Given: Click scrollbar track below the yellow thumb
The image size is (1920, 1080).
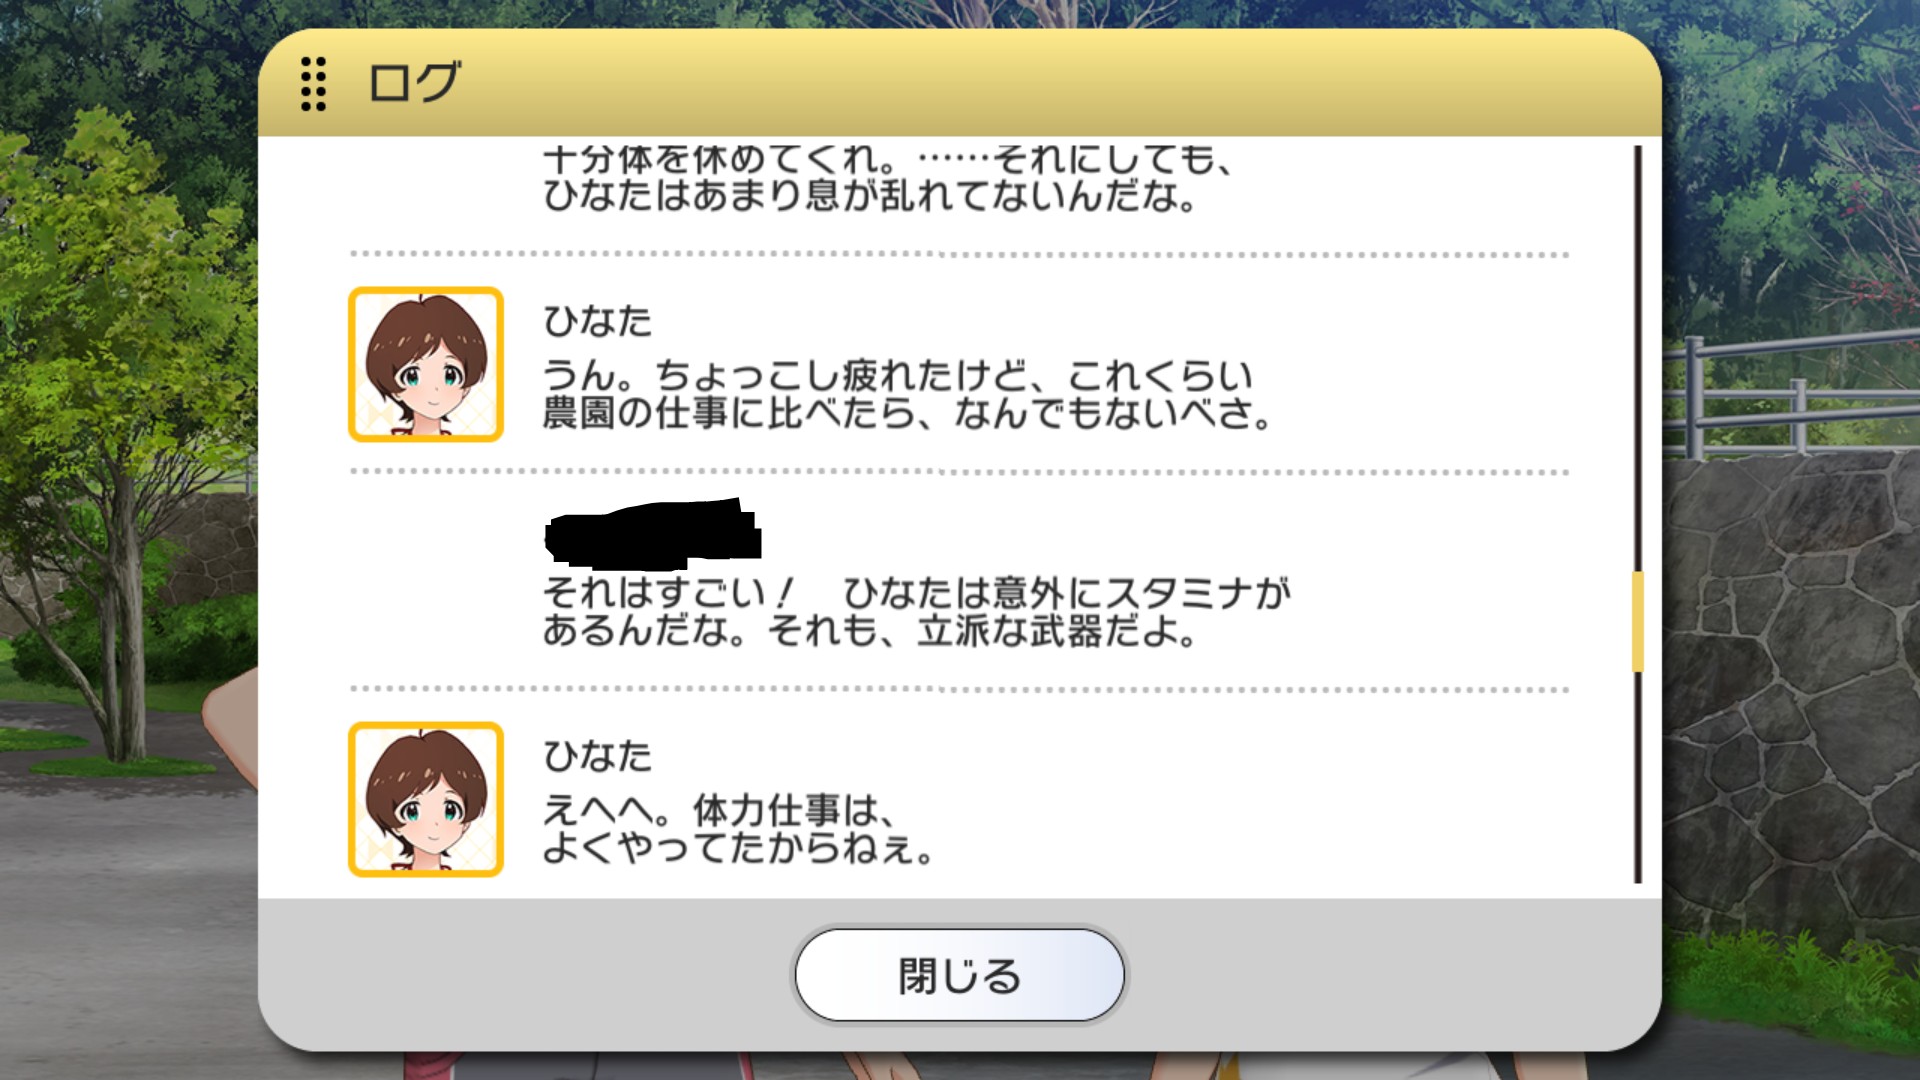Looking at the screenshot, I should tap(1638, 778).
